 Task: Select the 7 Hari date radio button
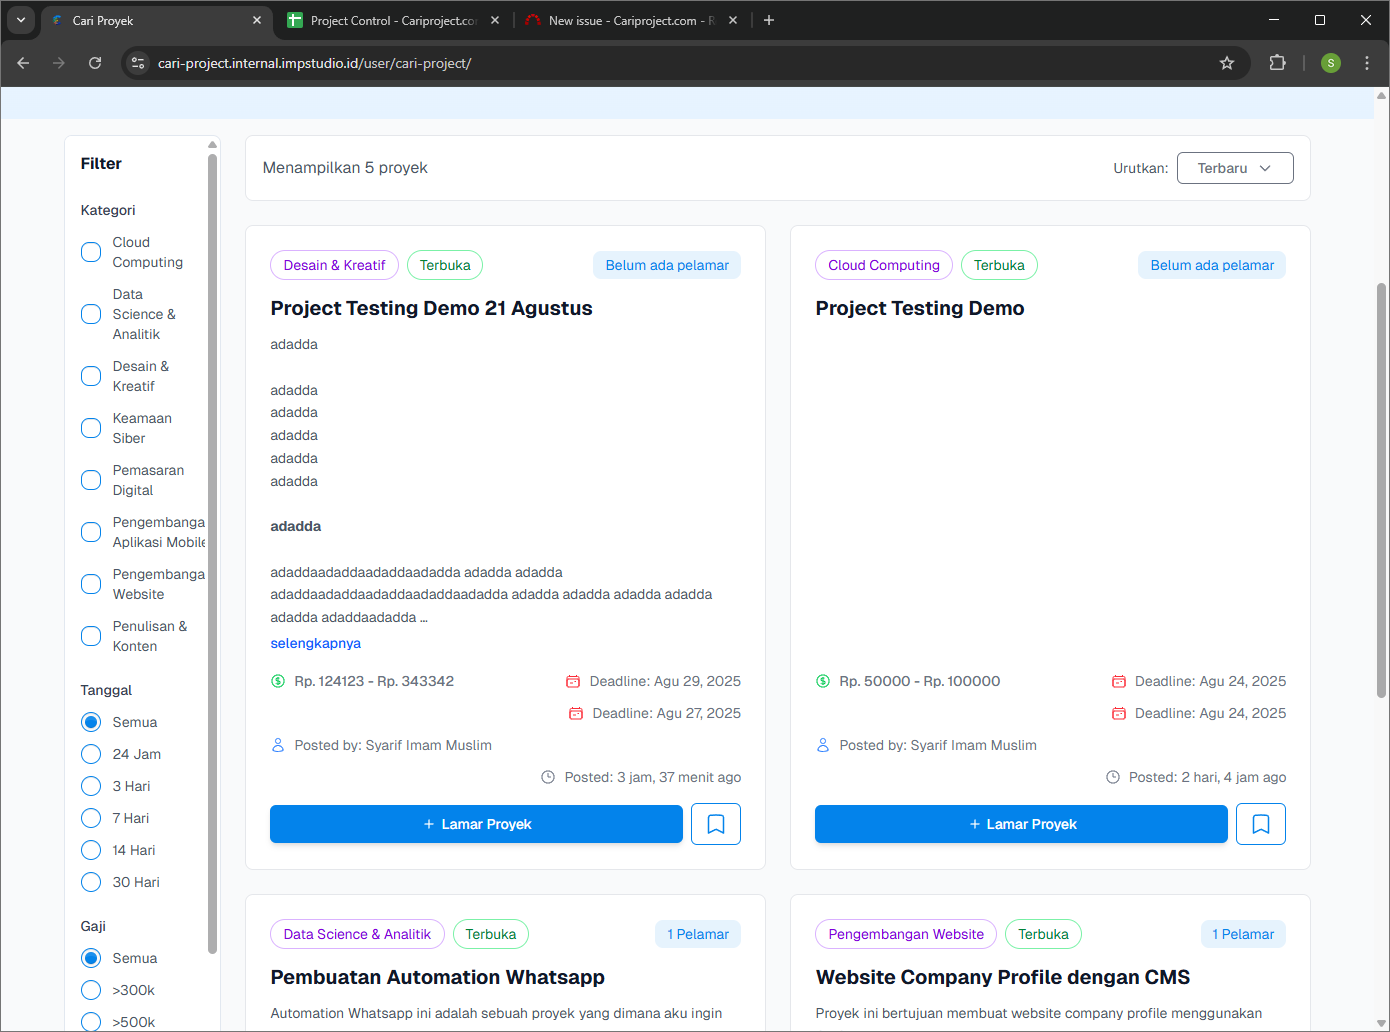coord(91,818)
